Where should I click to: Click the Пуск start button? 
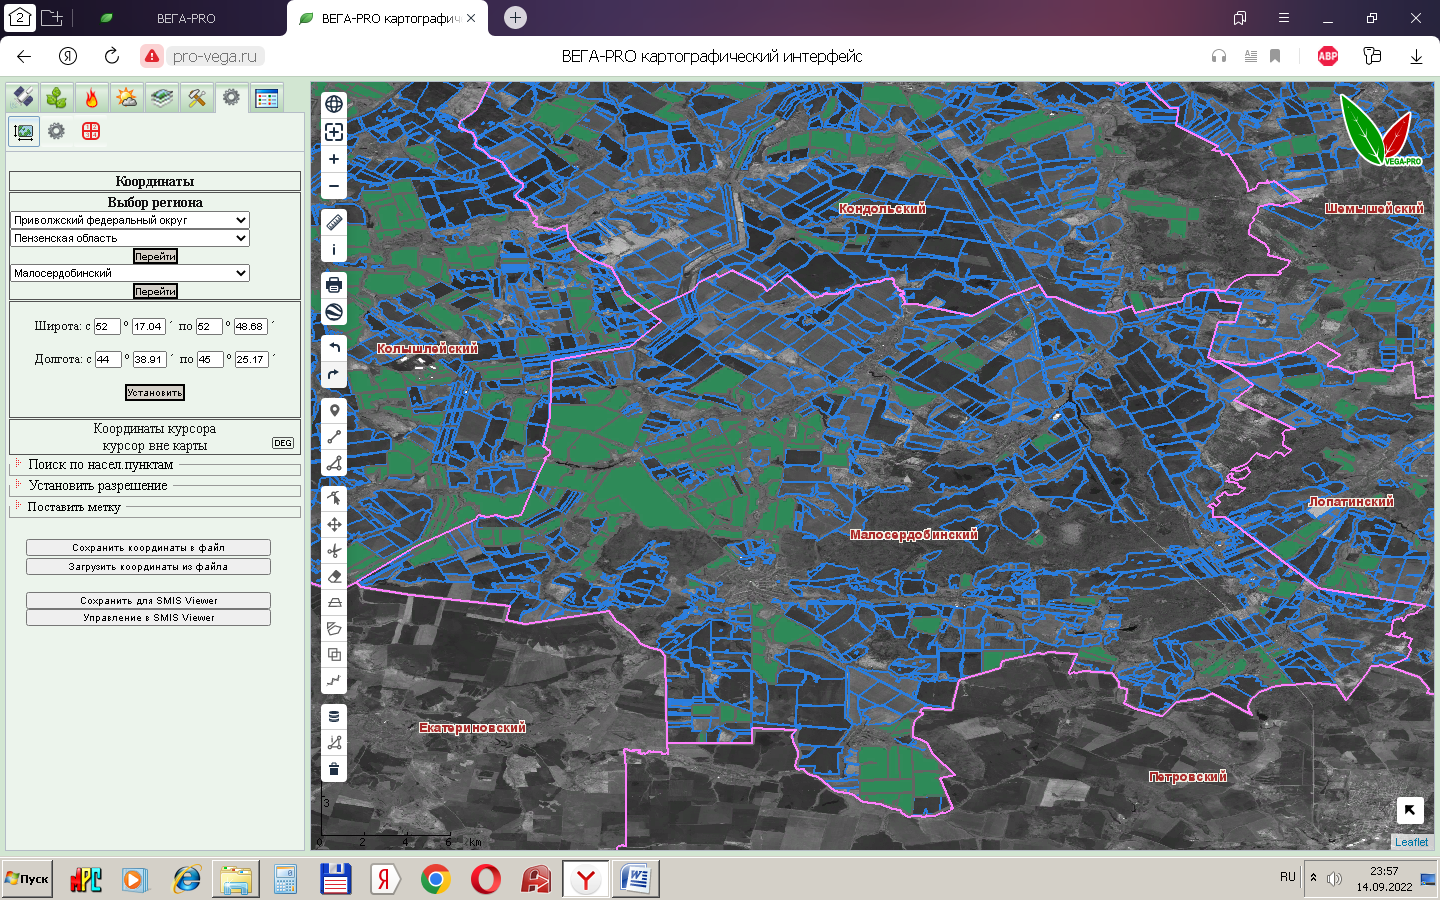27,879
